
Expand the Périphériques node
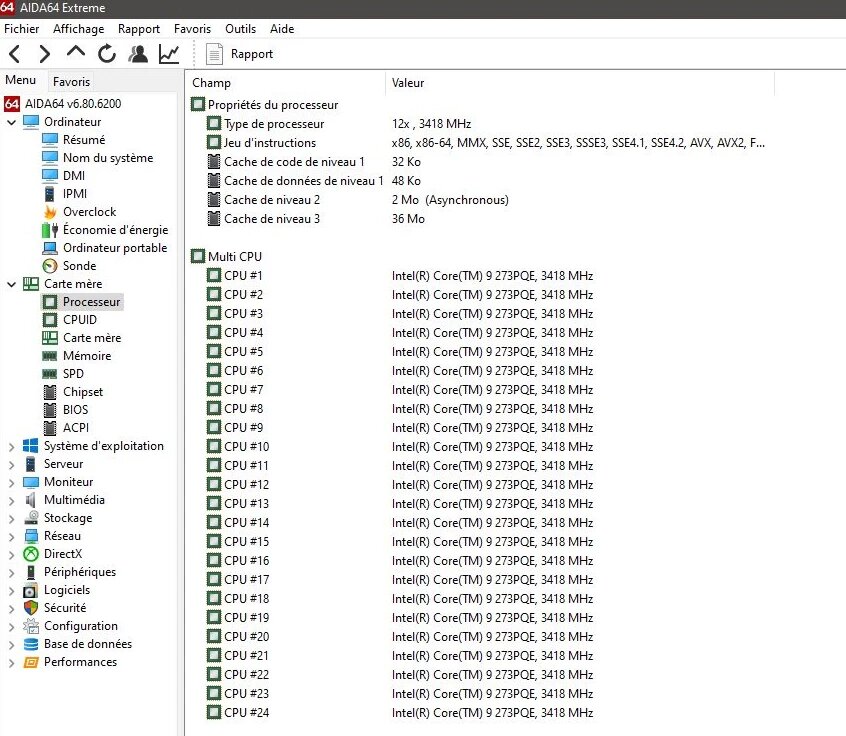(x=11, y=573)
